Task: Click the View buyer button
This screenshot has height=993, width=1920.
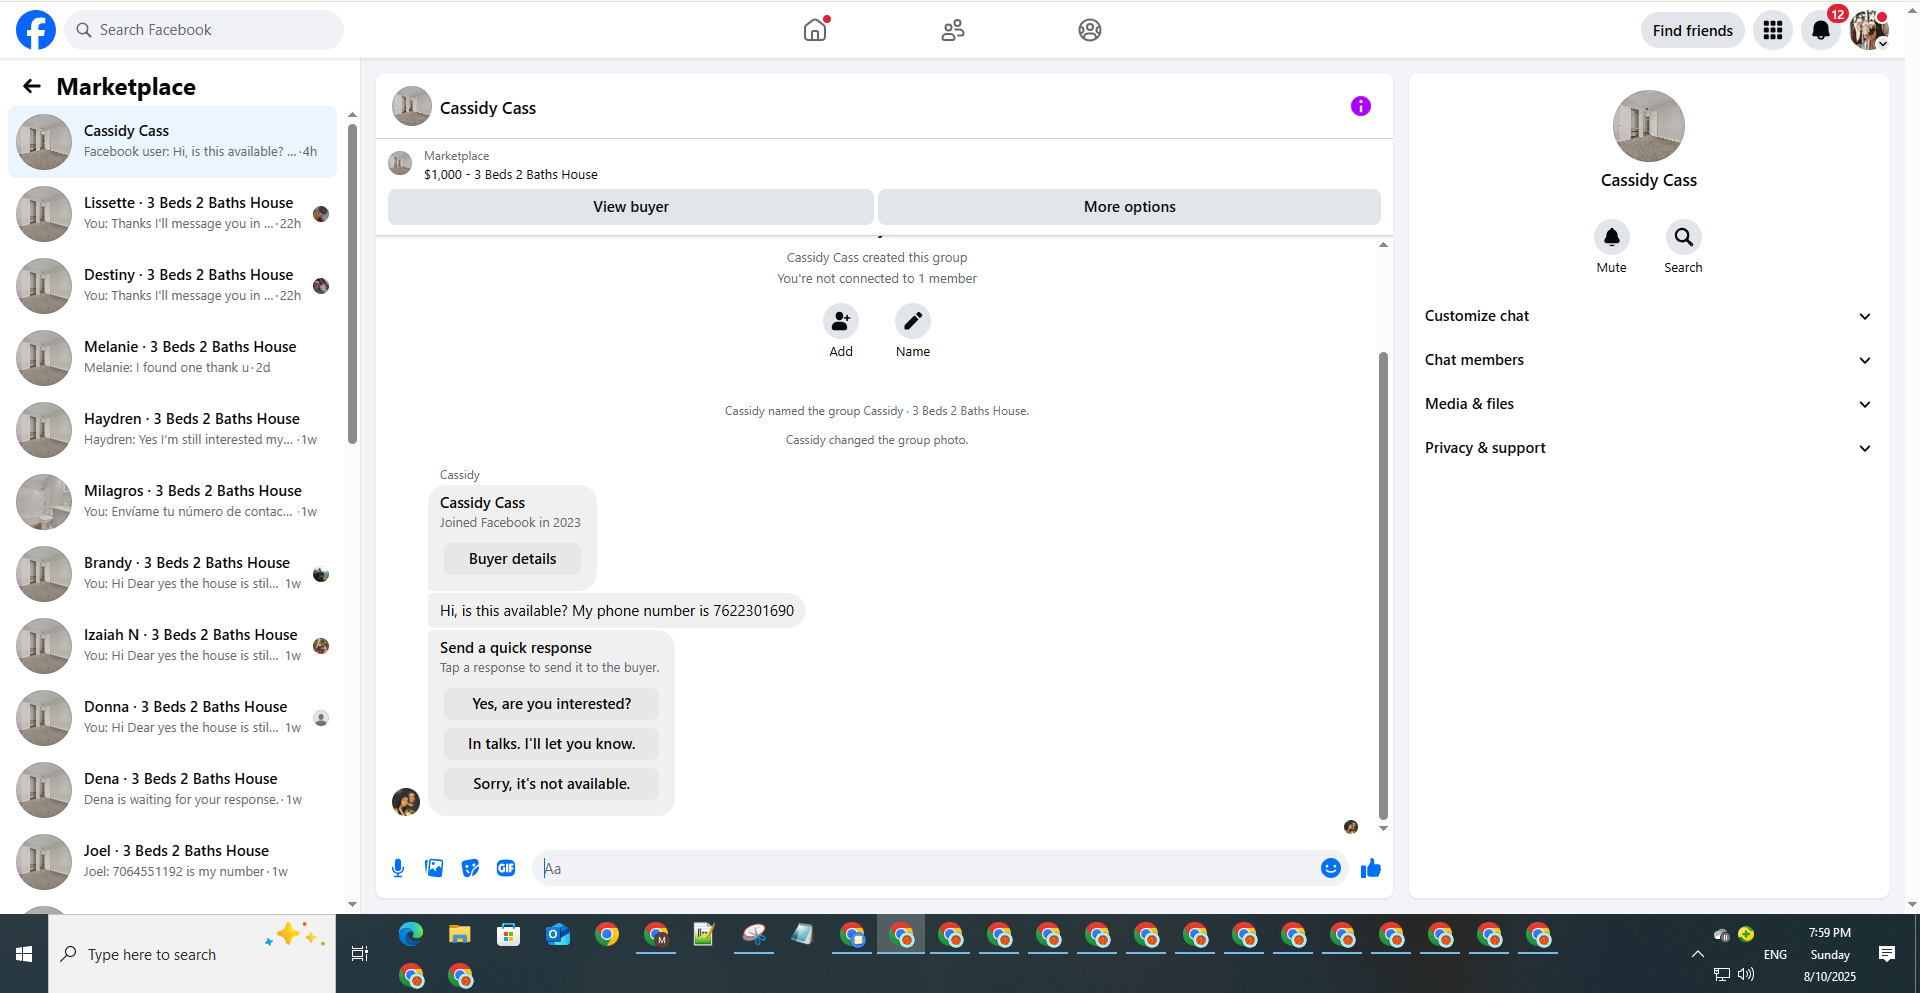Action: click(x=631, y=207)
